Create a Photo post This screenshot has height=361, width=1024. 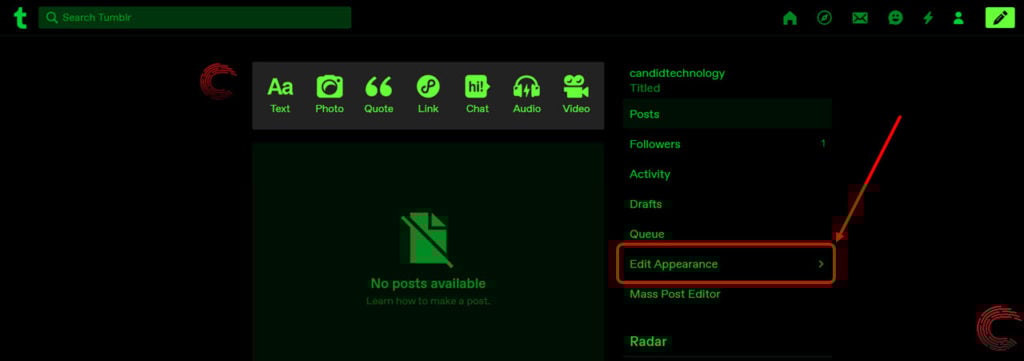[329, 95]
